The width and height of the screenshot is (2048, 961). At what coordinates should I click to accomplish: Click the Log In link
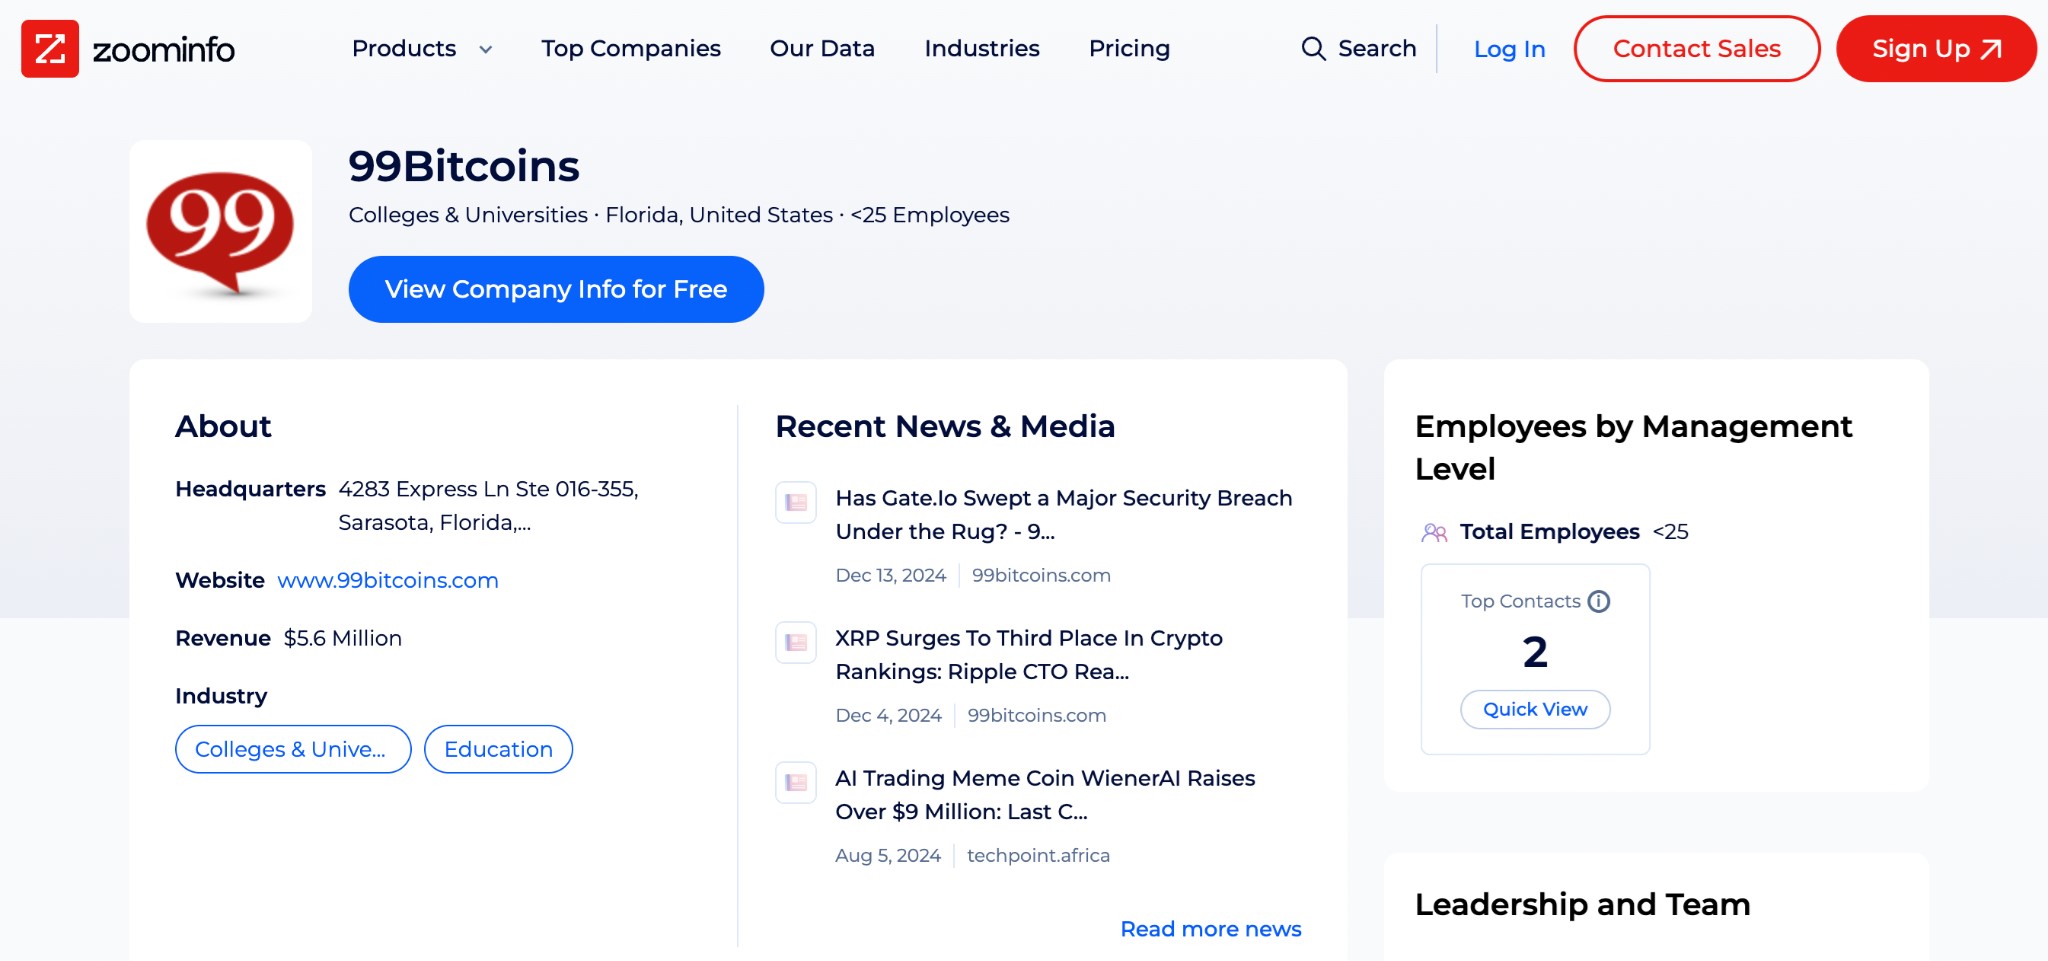point(1509,49)
